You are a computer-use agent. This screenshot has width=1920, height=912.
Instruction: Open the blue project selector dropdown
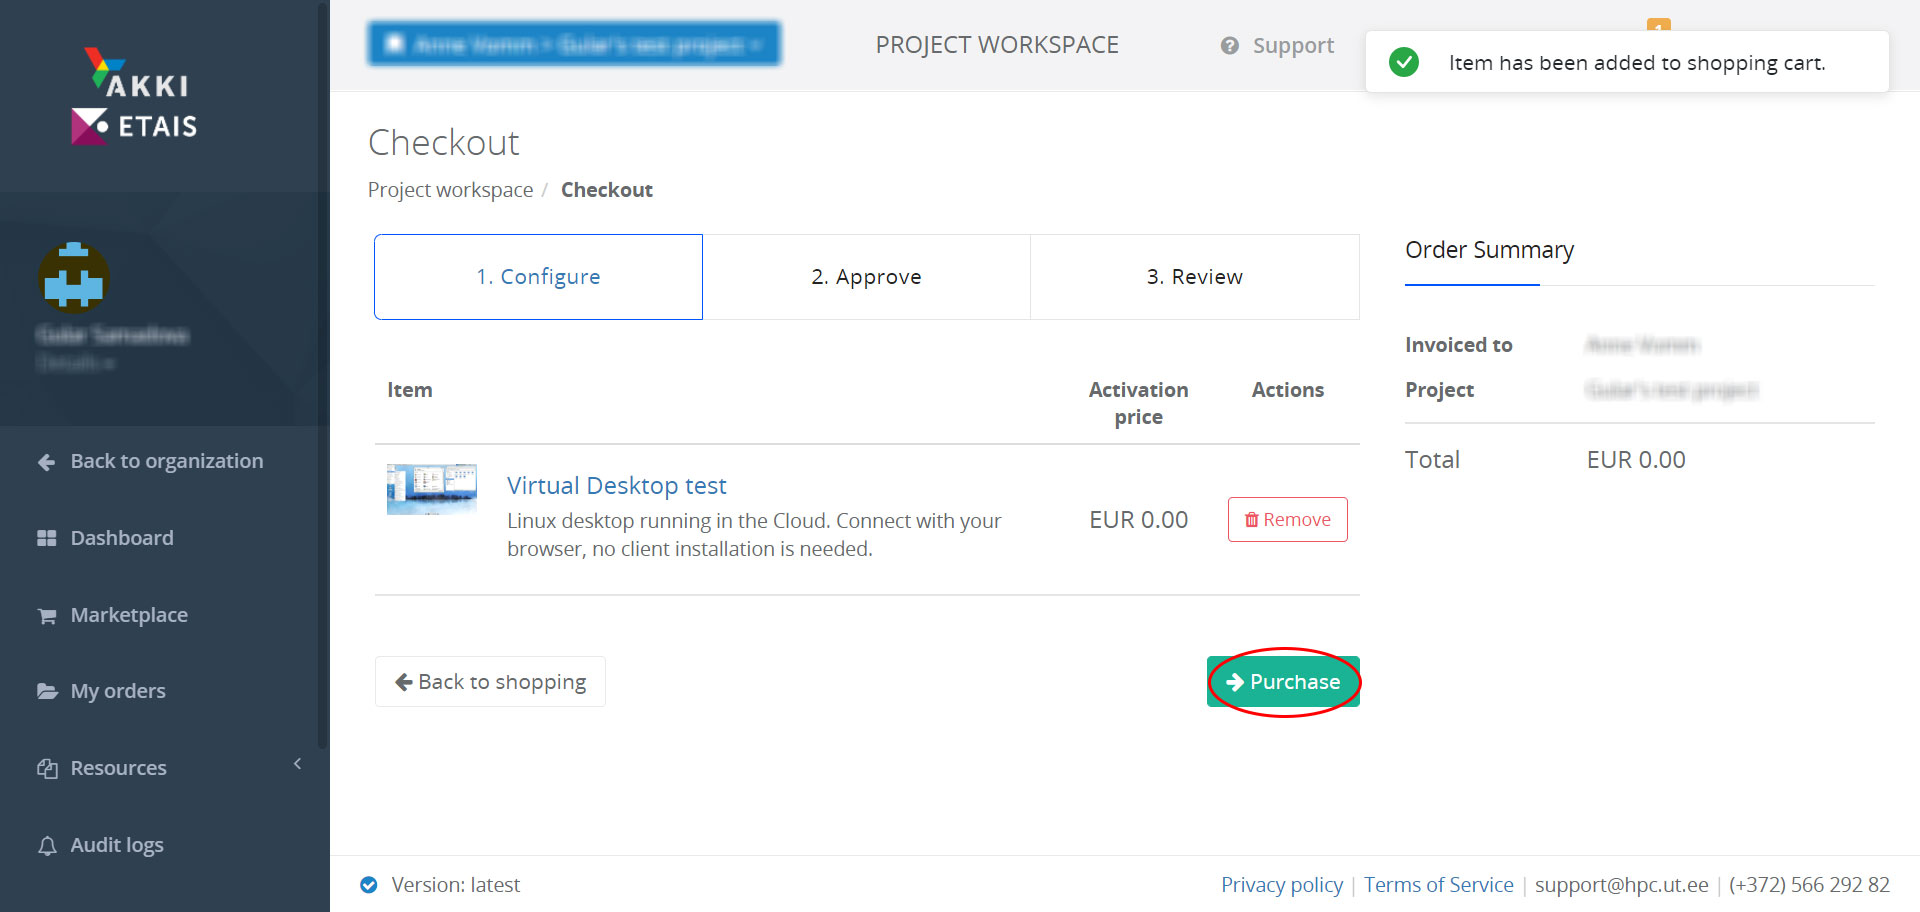(574, 44)
